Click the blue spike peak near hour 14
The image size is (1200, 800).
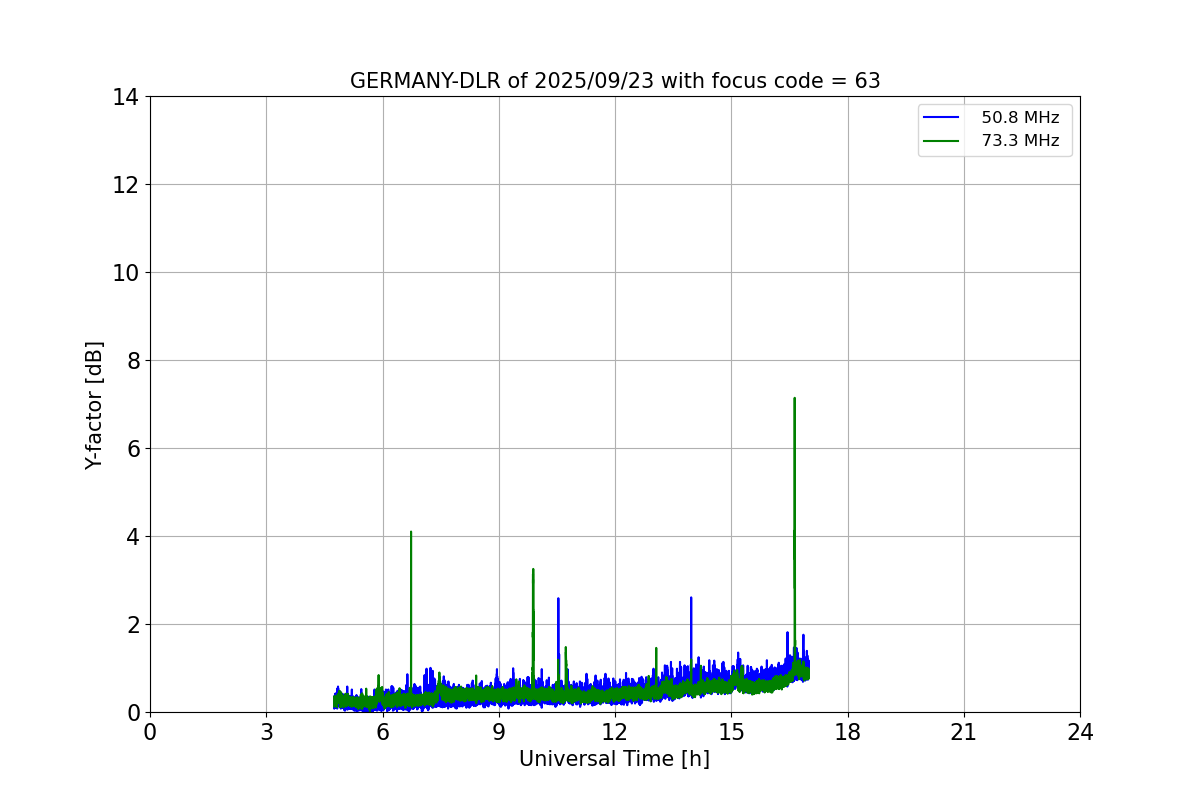coord(691,598)
